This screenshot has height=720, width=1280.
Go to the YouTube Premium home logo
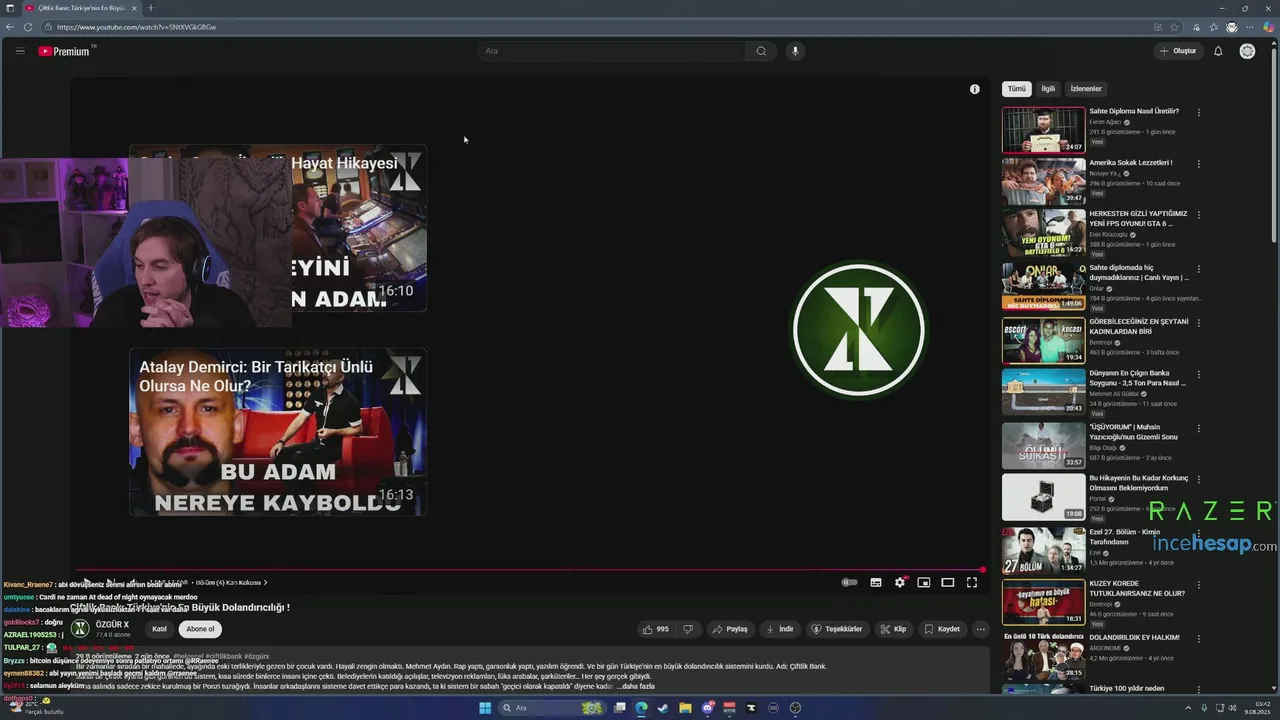point(65,51)
